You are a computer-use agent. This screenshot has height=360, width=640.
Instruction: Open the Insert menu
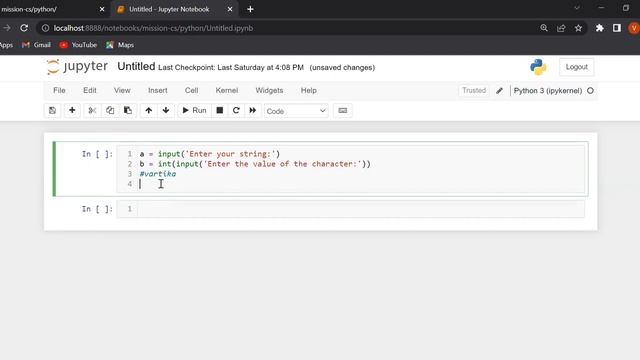[x=158, y=91]
